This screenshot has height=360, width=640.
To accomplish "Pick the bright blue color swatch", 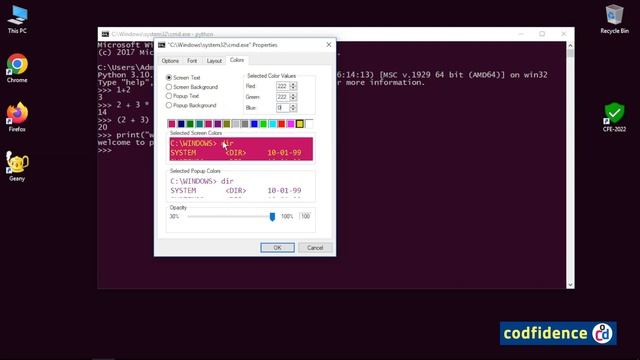I will pos(254,124).
